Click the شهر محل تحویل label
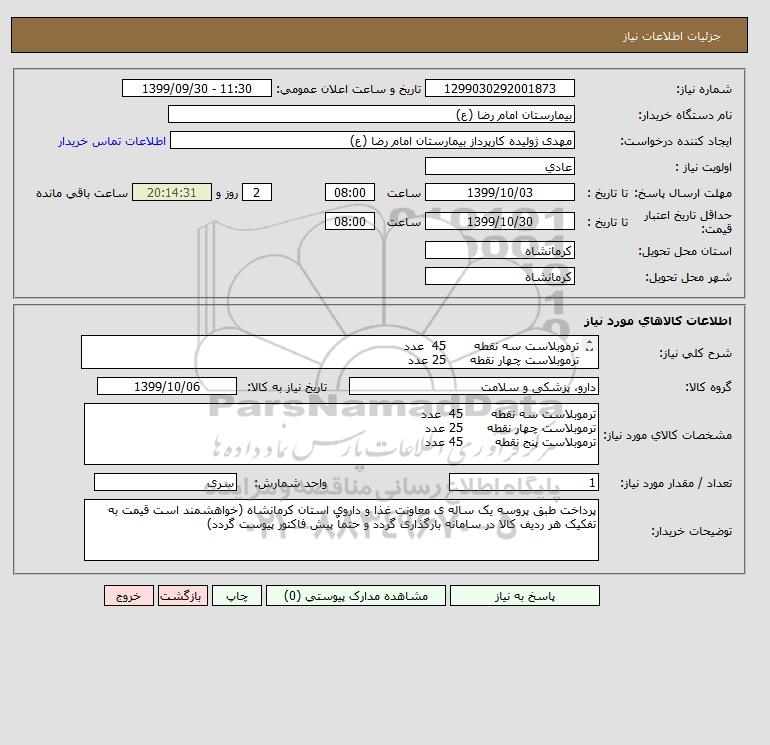Screen dimensions: 770x745 pos(688,277)
